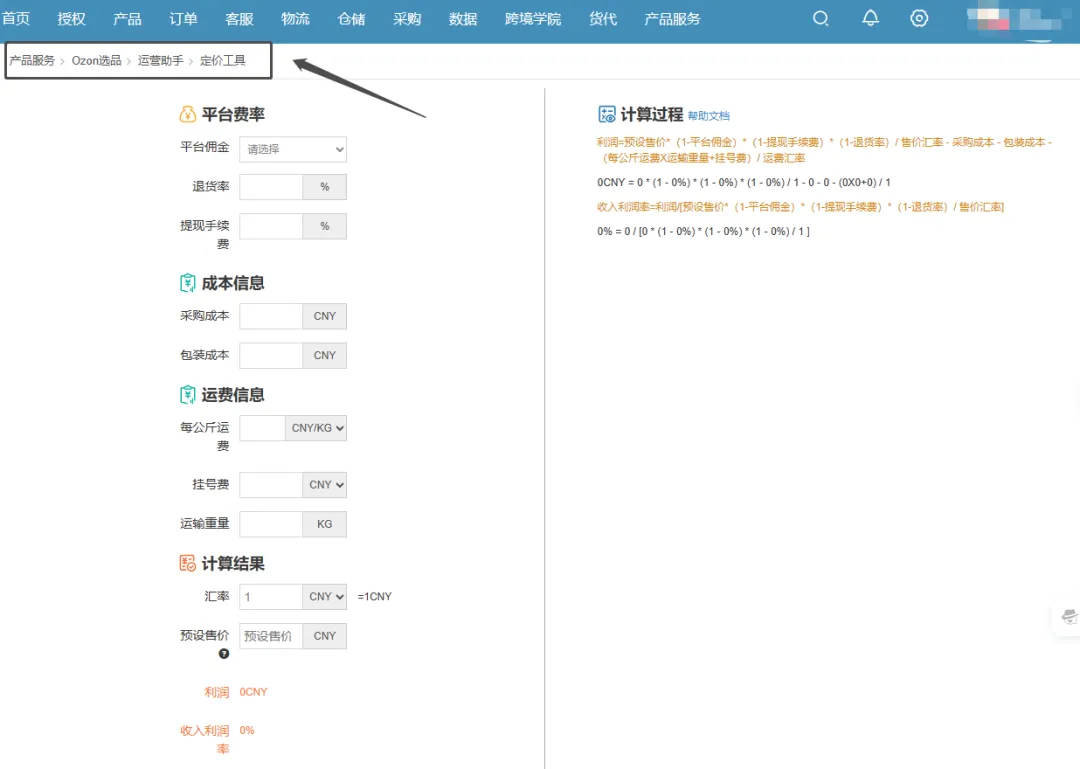Open the 平台佣金 请选择 dropdown
Screen dimensions: 1080x769
[293, 150]
